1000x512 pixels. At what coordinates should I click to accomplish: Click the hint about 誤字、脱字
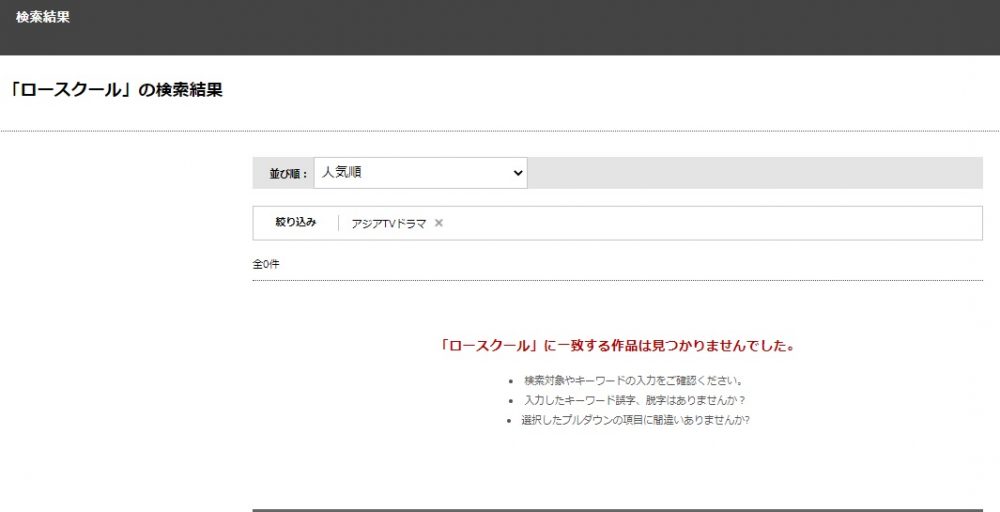pos(635,400)
